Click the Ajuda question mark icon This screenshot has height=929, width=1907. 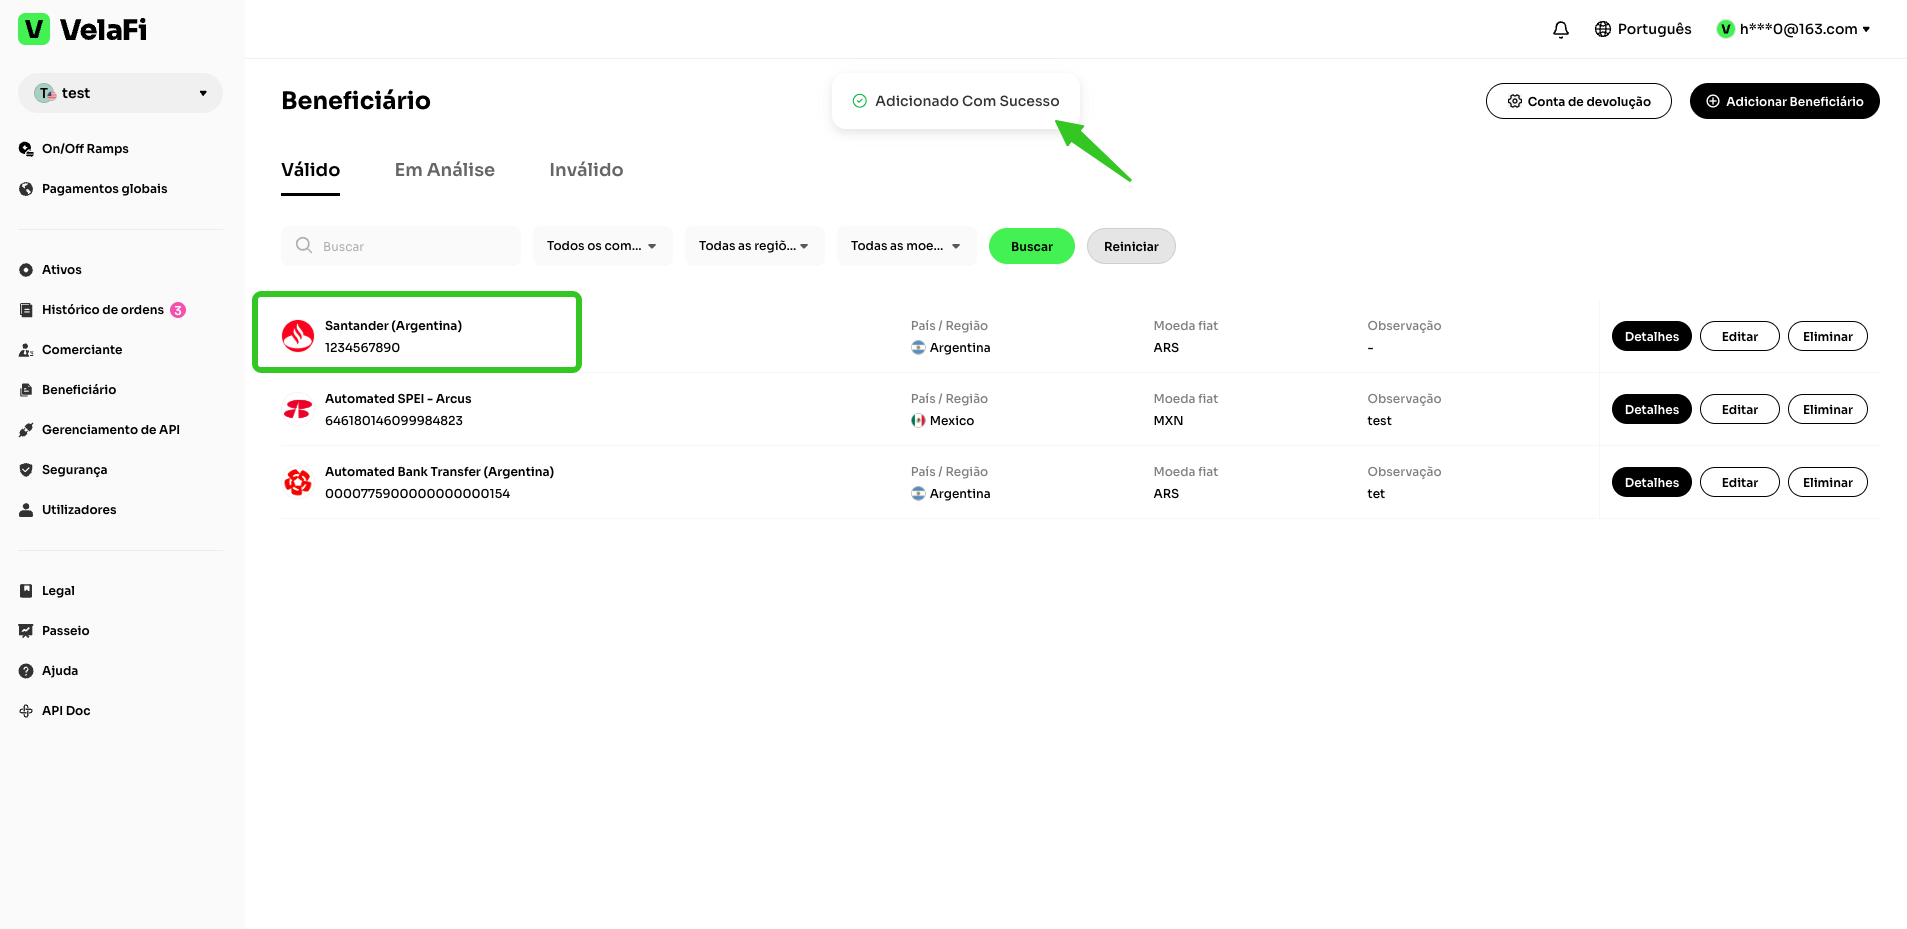coord(26,671)
